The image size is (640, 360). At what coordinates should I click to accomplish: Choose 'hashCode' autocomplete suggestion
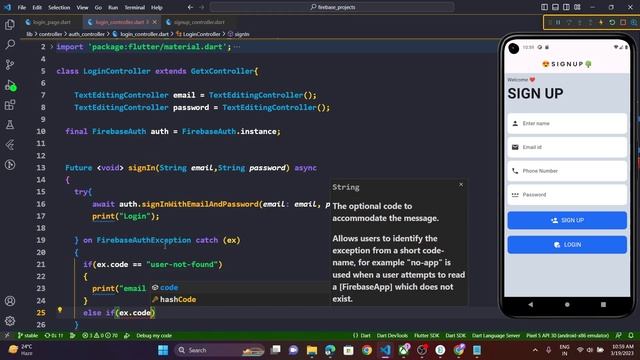[240, 300]
